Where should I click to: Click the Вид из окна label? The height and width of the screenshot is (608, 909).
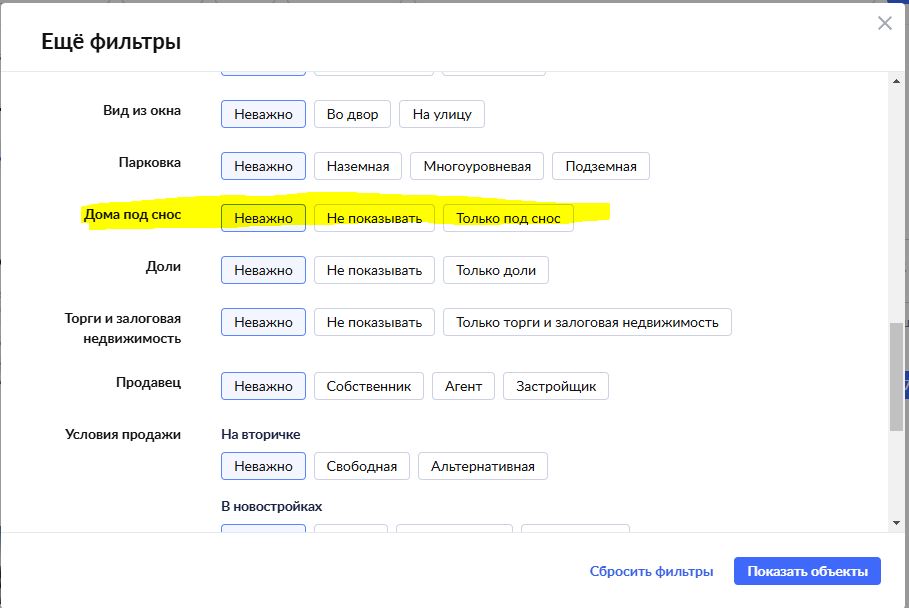click(x=142, y=110)
